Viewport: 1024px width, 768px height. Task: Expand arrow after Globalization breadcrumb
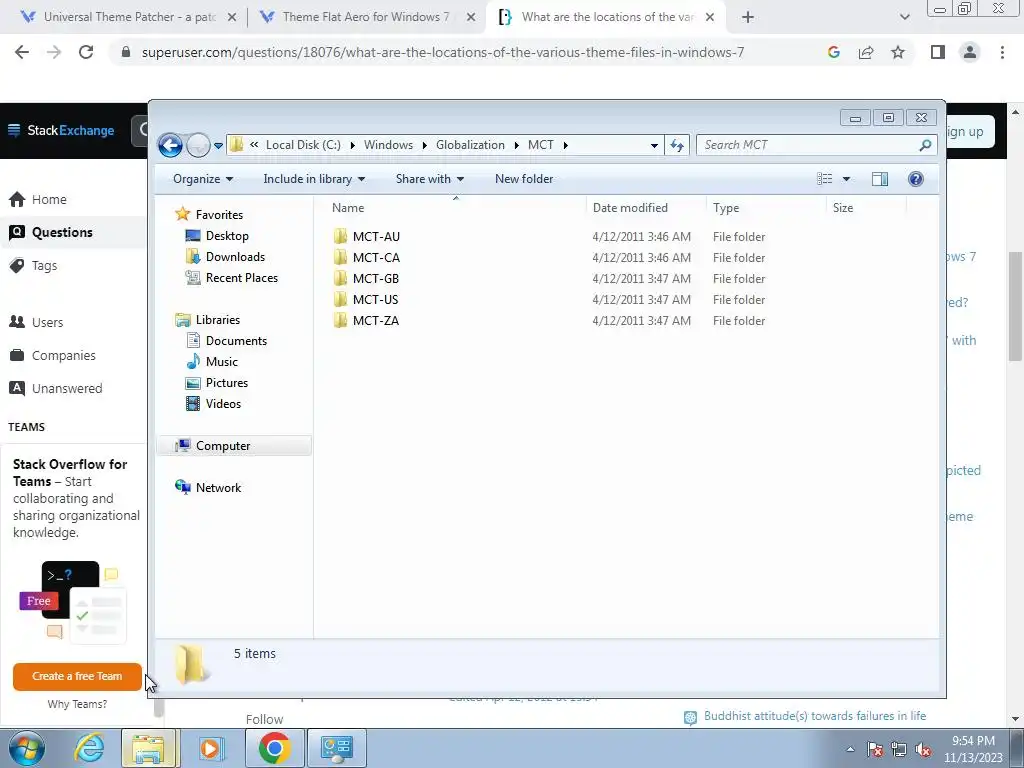tap(516, 145)
